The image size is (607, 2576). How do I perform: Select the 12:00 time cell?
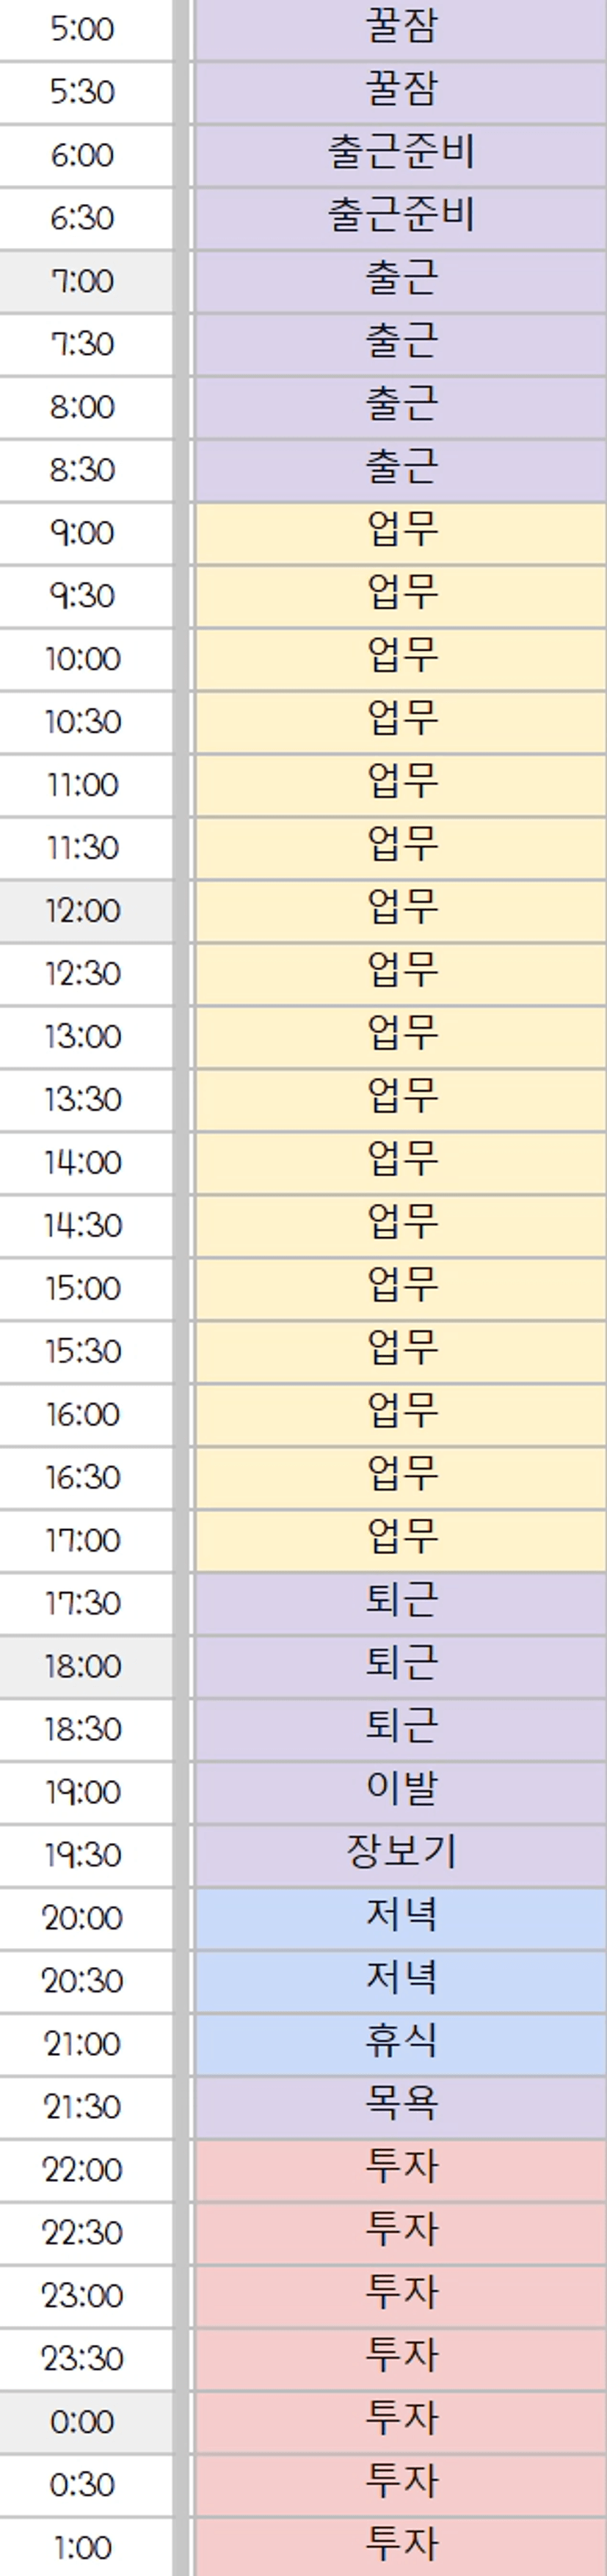[83, 910]
